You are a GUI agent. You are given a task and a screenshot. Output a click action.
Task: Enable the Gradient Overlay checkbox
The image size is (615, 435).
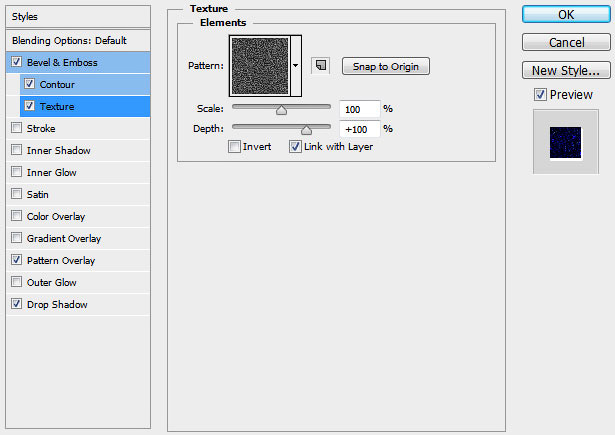pos(16,238)
